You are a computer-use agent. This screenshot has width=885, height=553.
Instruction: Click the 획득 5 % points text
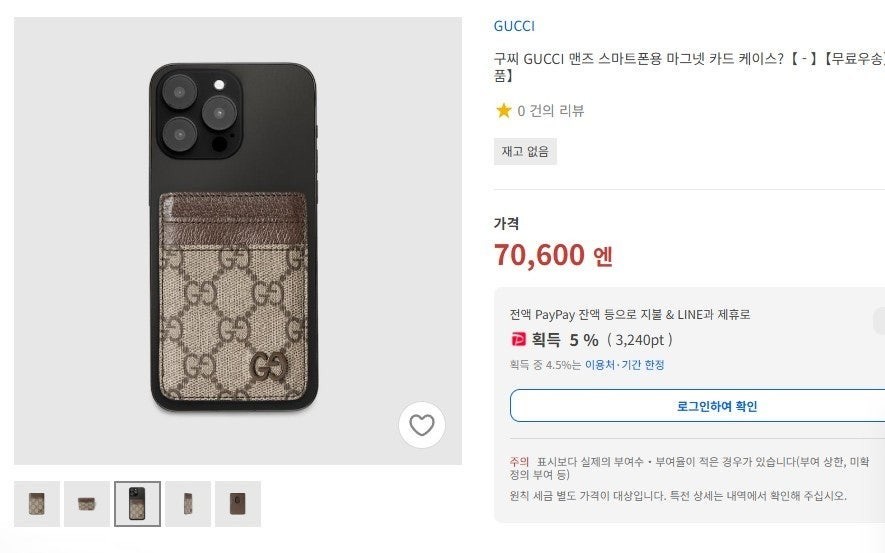tap(565, 340)
